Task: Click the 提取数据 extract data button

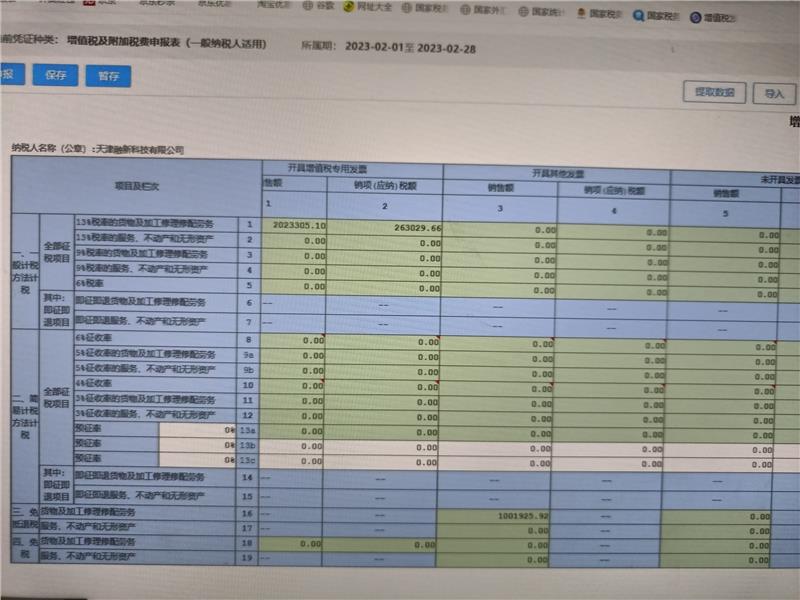Action: [x=714, y=92]
